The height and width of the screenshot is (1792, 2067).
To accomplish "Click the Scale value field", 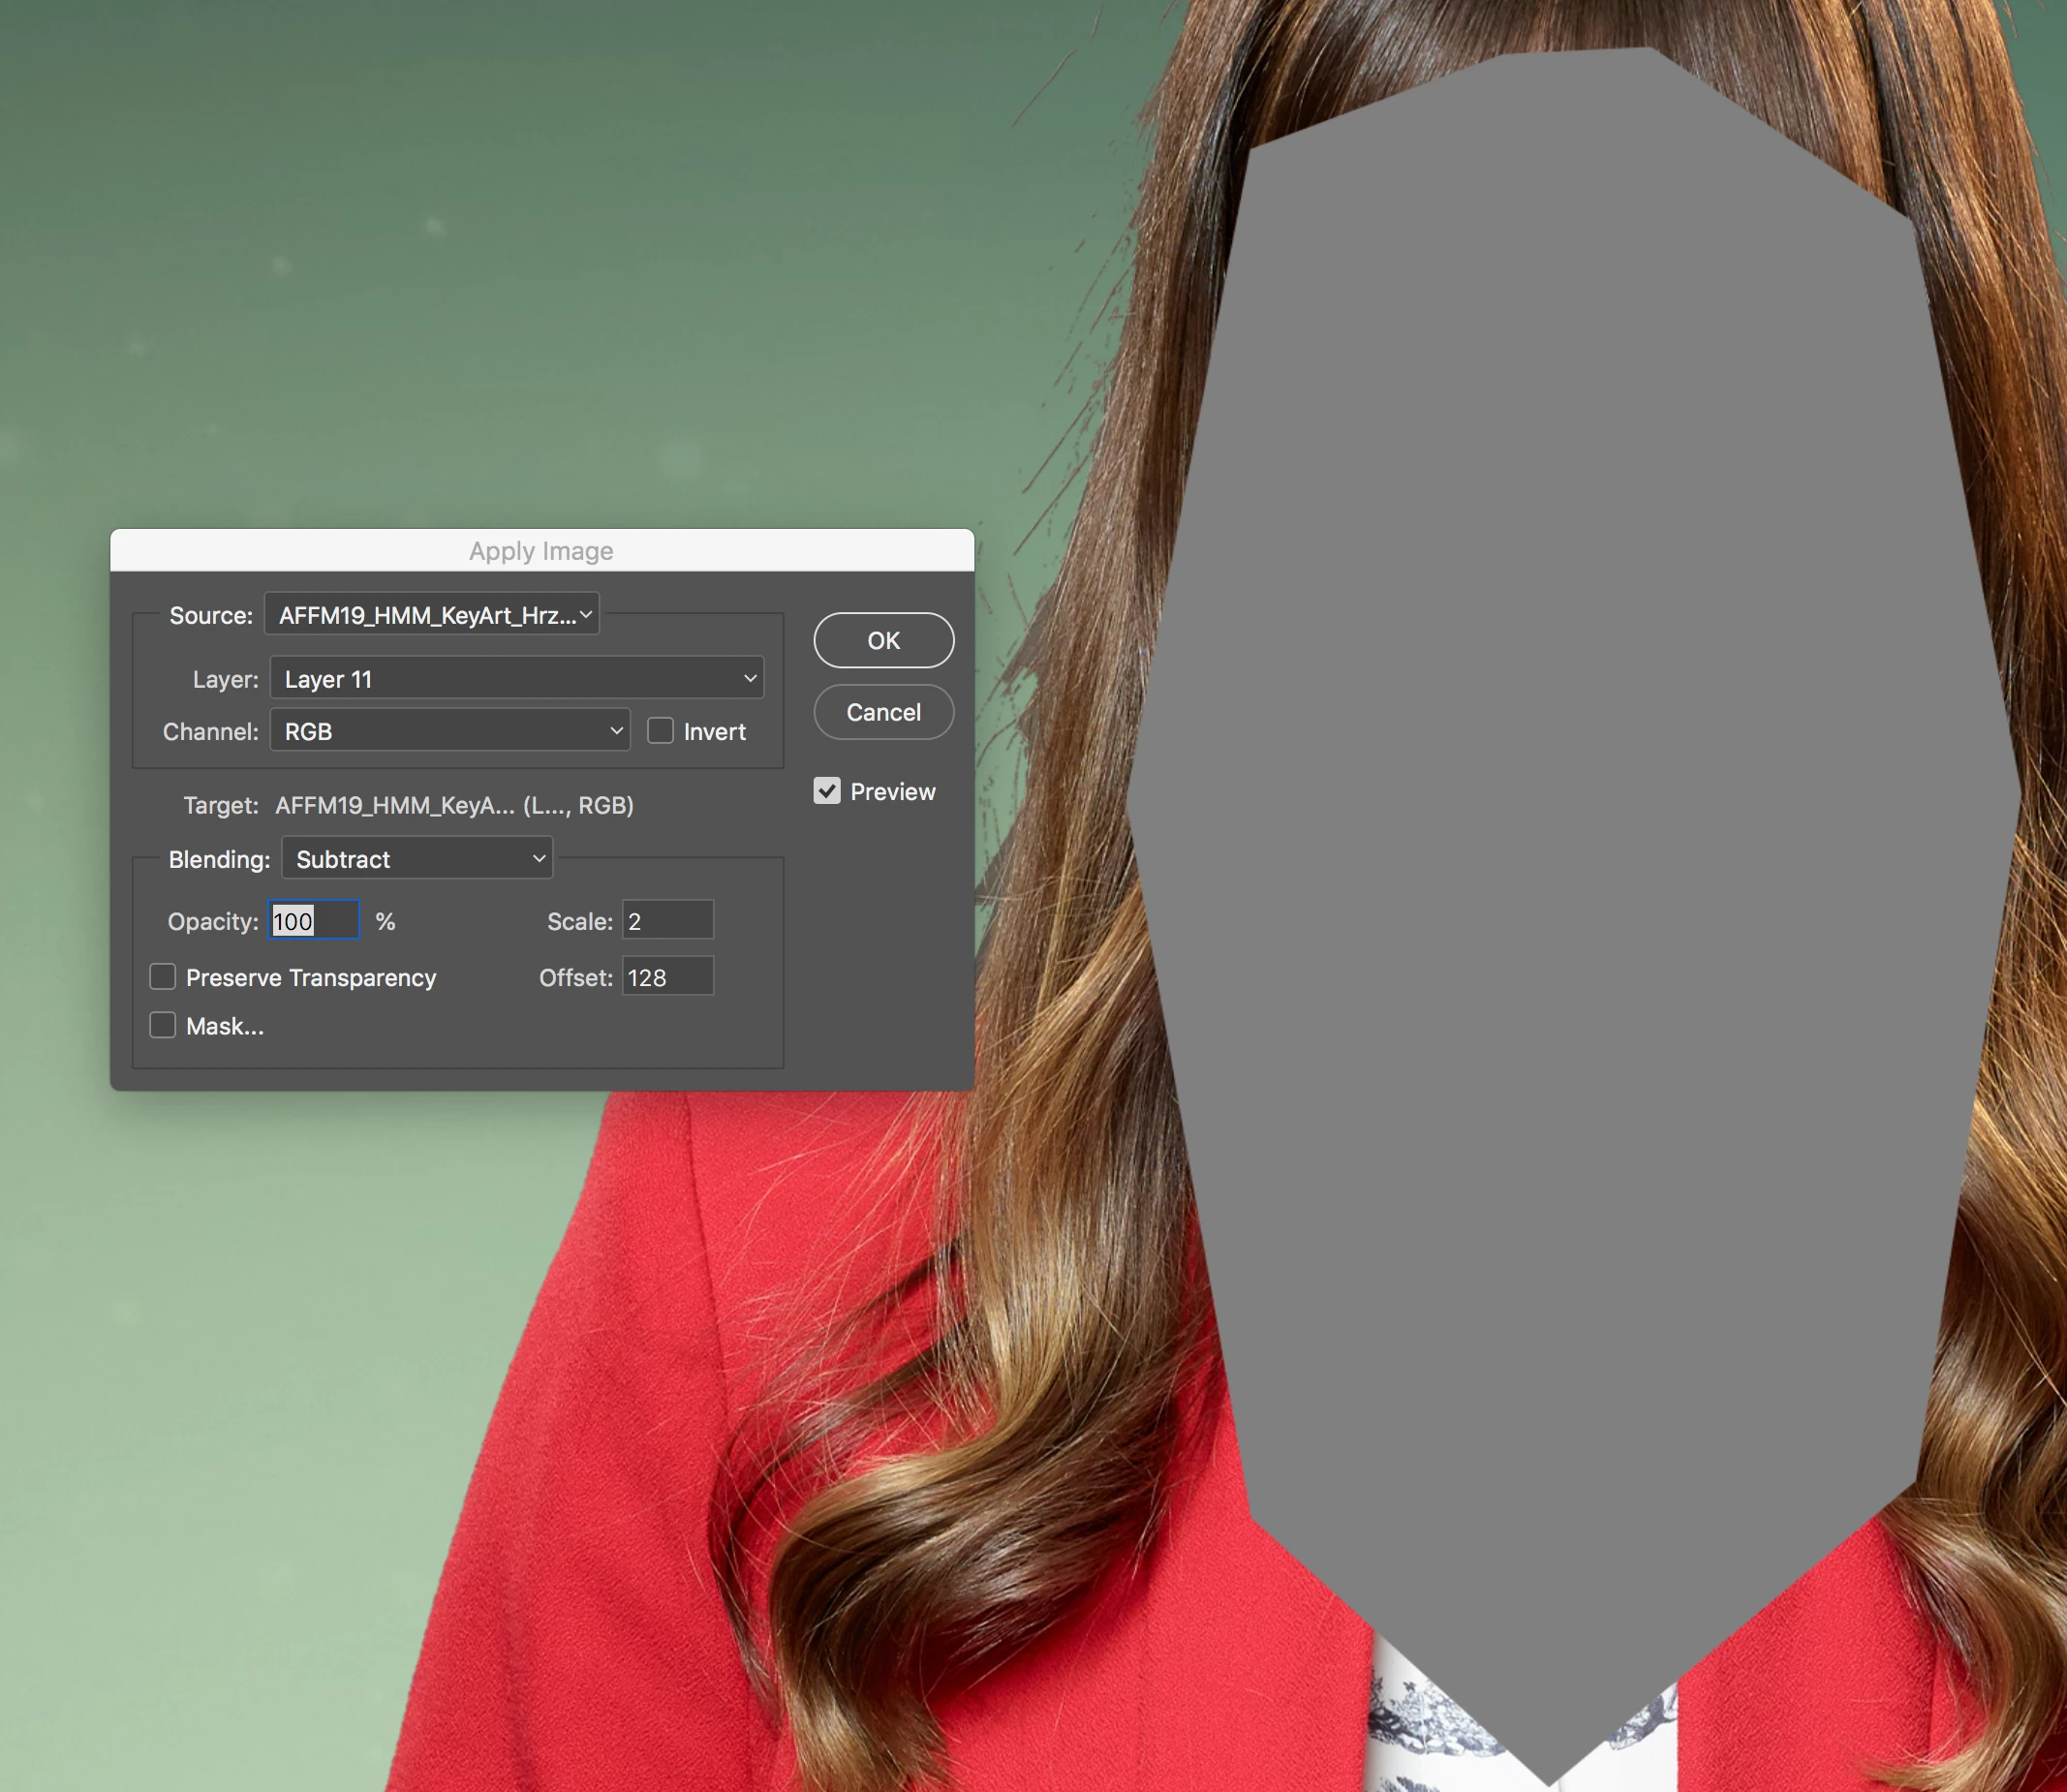I will pyautogui.click(x=667, y=920).
